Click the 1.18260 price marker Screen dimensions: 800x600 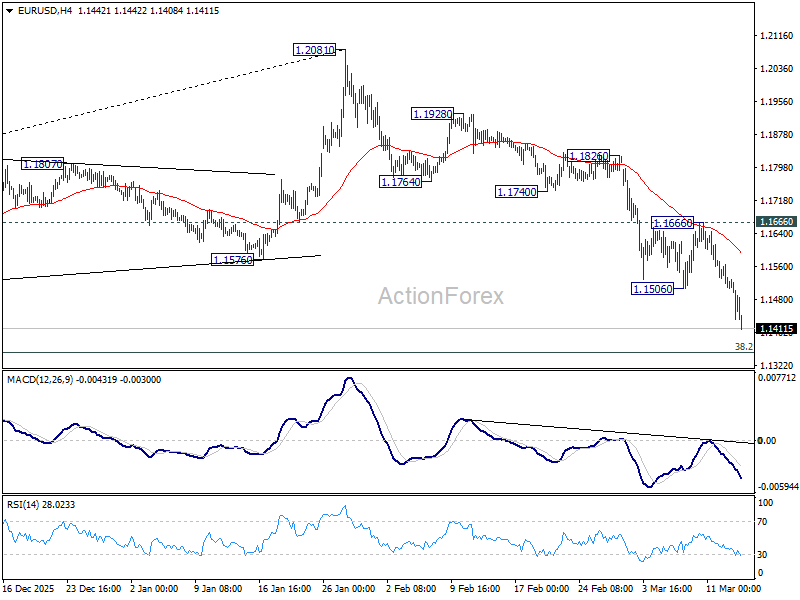point(589,155)
